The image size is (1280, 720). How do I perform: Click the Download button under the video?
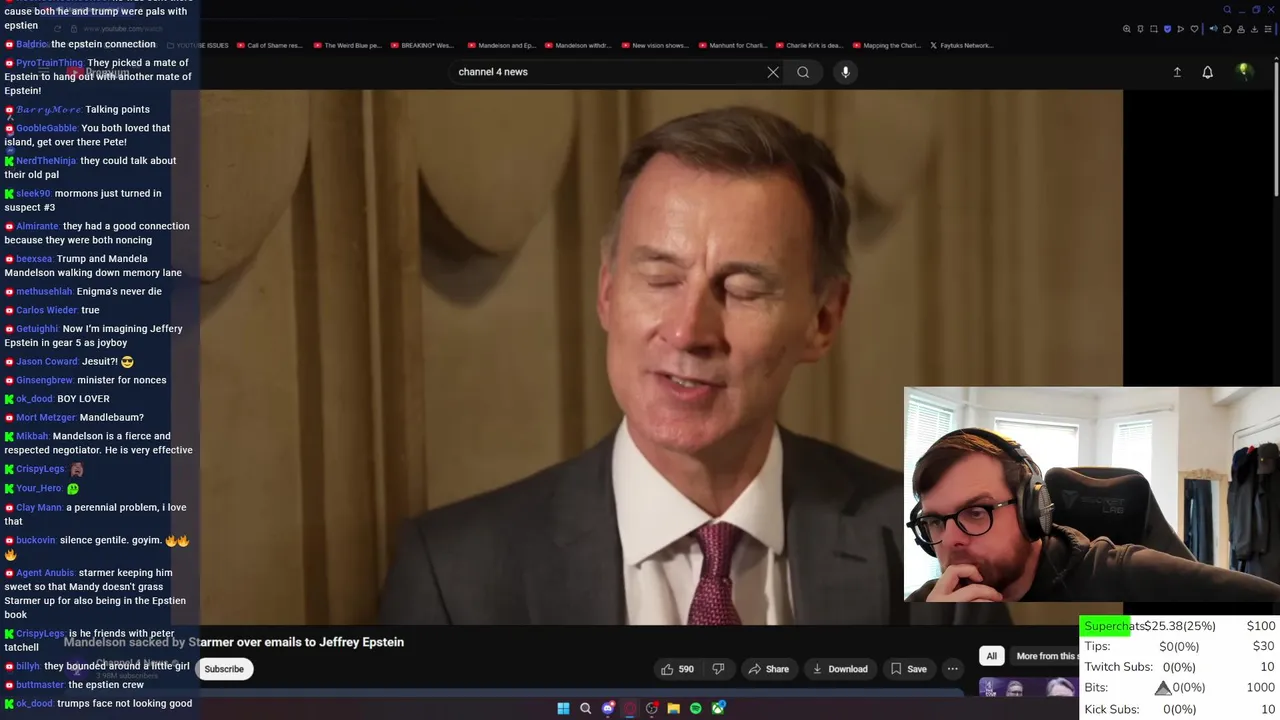pyautogui.click(x=840, y=669)
